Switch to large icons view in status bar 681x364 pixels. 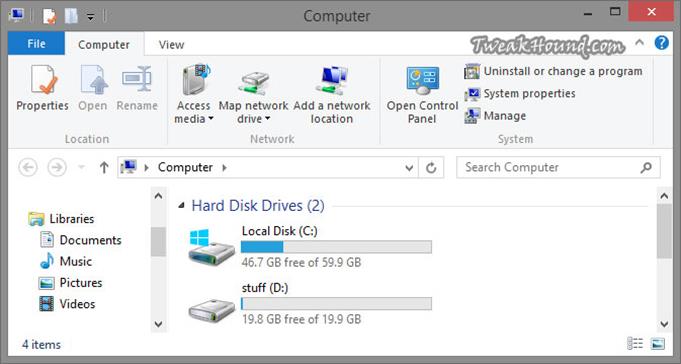click(658, 344)
